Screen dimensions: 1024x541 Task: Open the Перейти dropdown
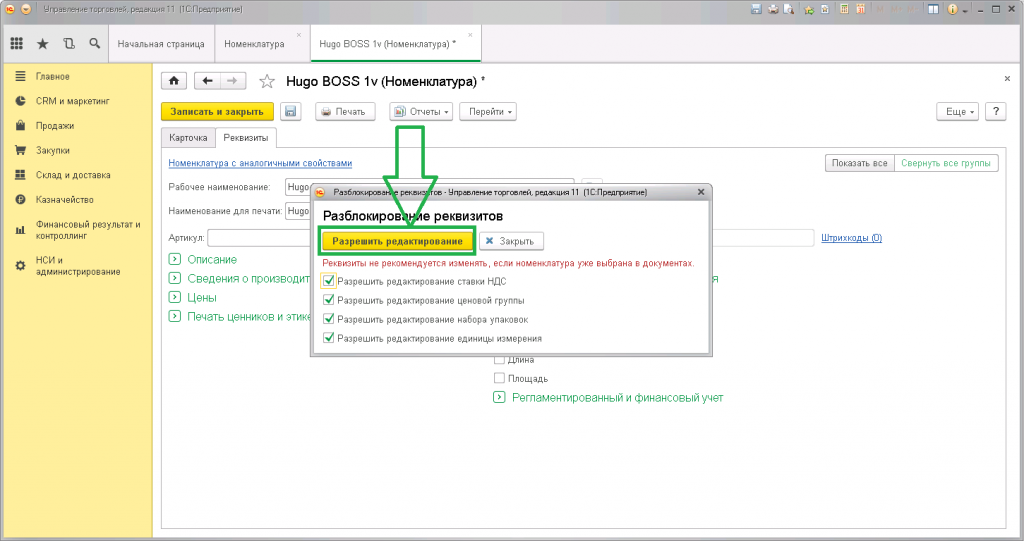[488, 112]
